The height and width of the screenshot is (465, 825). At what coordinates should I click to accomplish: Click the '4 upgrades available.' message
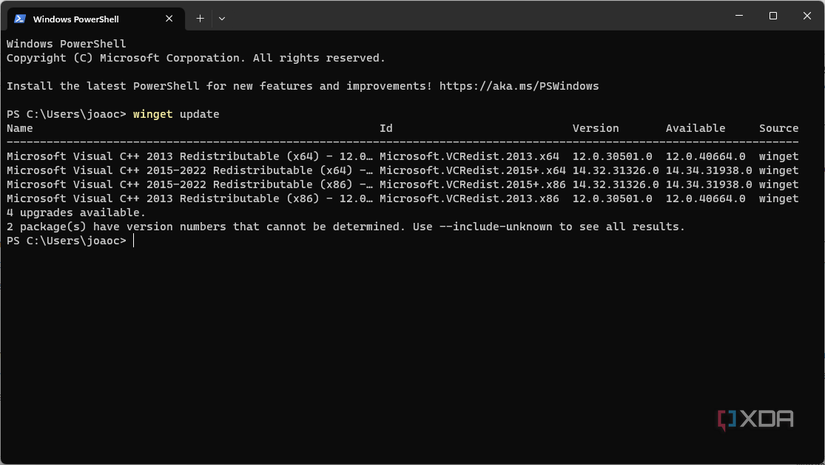(x=76, y=213)
